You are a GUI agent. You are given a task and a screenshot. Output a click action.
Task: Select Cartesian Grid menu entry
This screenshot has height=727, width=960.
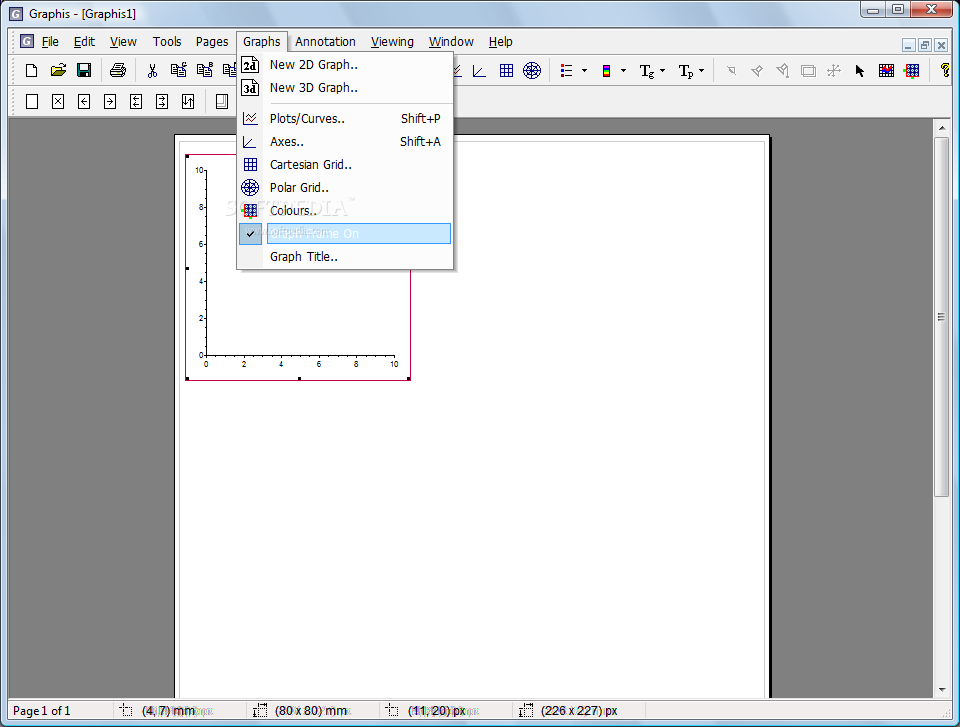345,164
